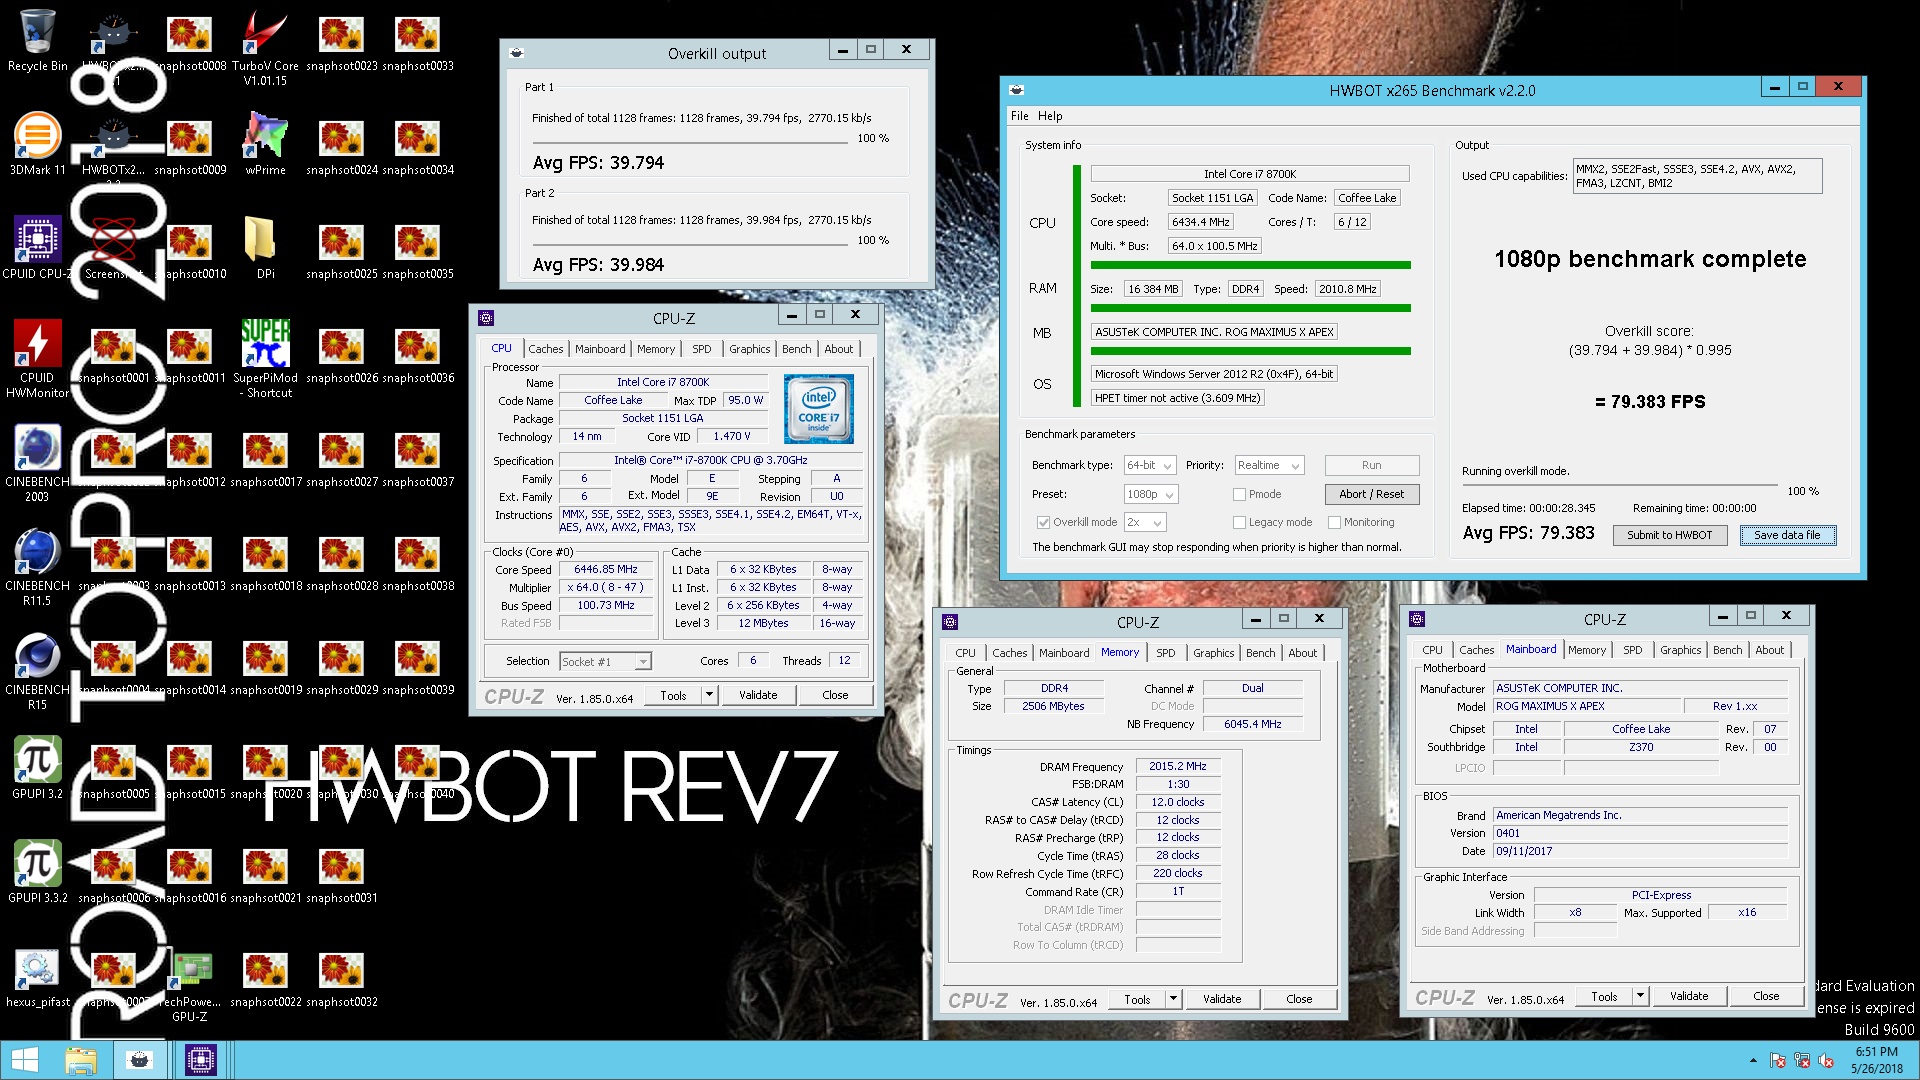Screen dimensions: 1920x1080
Task: Click Save data file button
Action: pyautogui.click(x=1787, y=535)
